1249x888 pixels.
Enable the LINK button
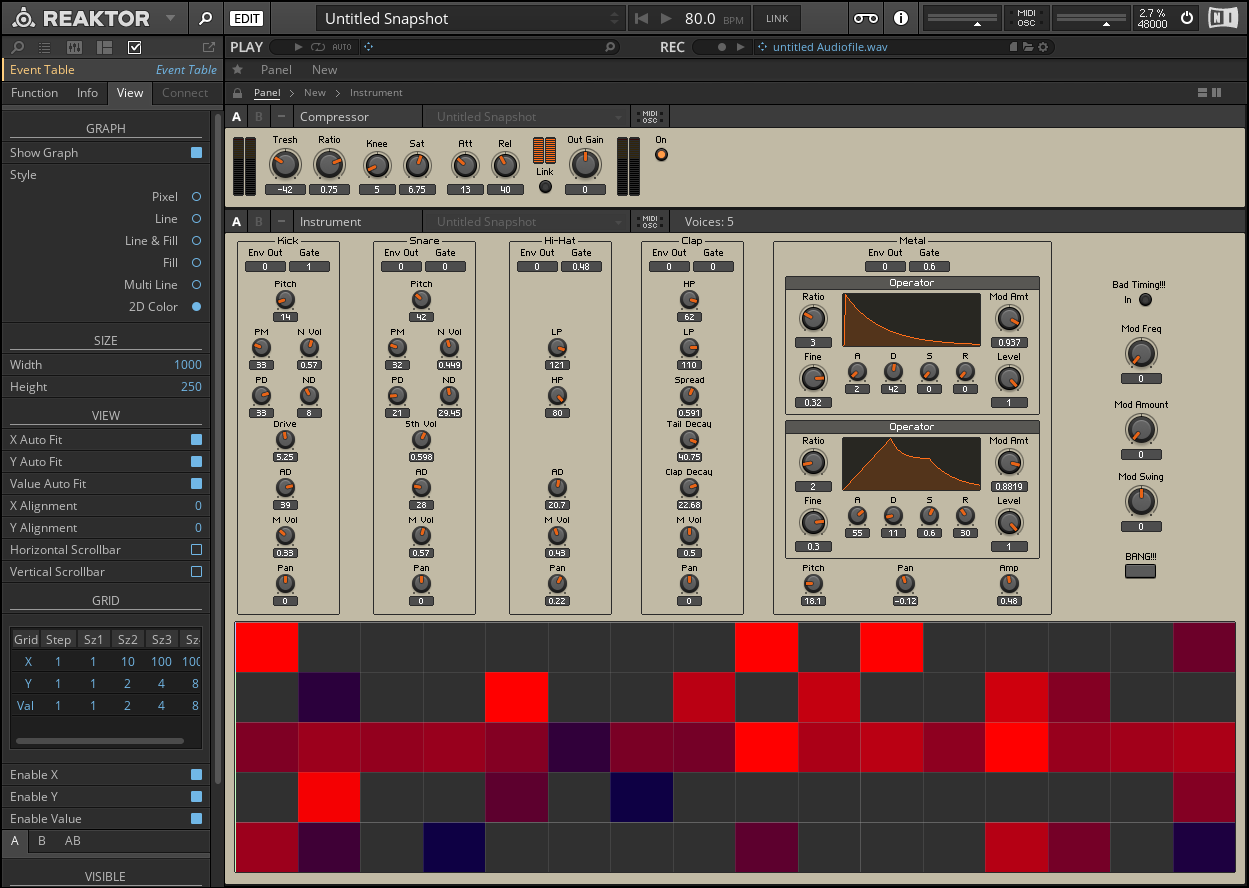pyautogui.click(x=777, y=18)
